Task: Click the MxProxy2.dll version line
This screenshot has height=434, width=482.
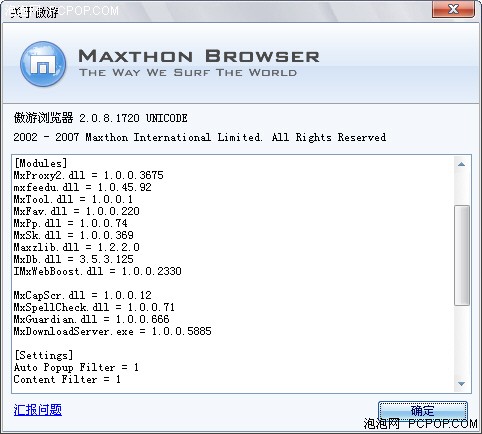Action: tap(89, 175)
